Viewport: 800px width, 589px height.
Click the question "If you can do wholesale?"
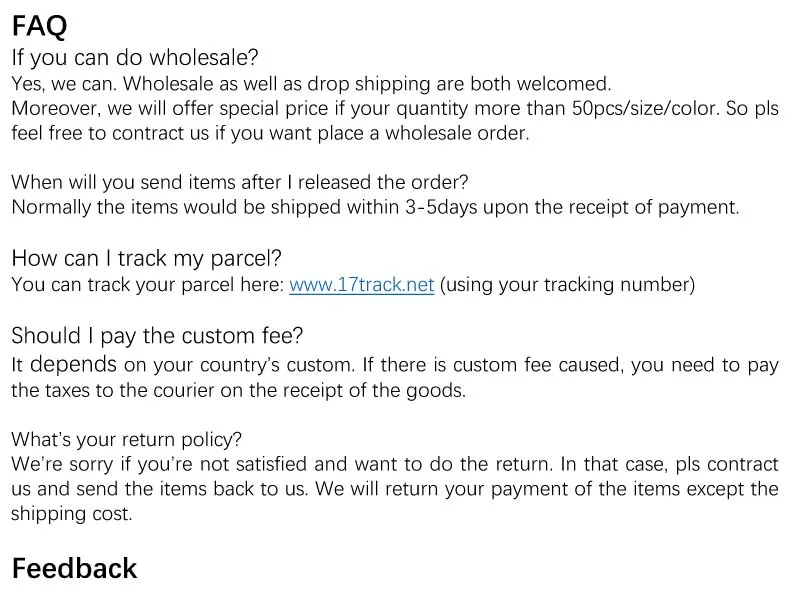(x=135, y=57)
